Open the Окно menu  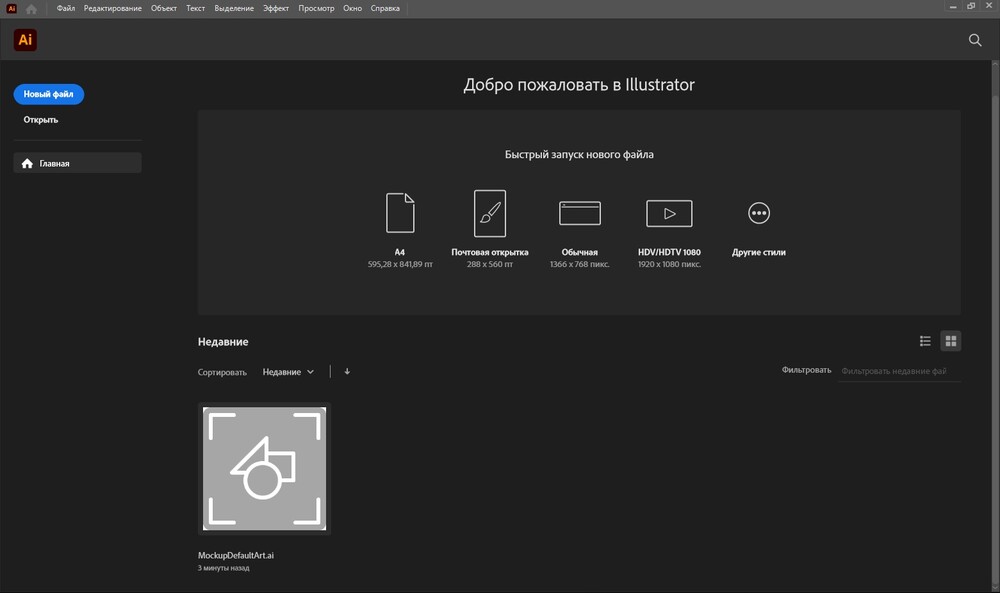(x=352, y=8)
